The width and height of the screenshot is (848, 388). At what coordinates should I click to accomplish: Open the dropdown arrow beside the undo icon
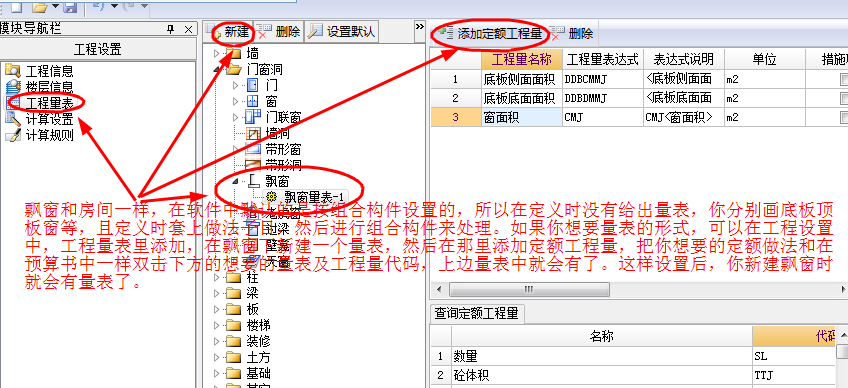click(x=114, y=6)
